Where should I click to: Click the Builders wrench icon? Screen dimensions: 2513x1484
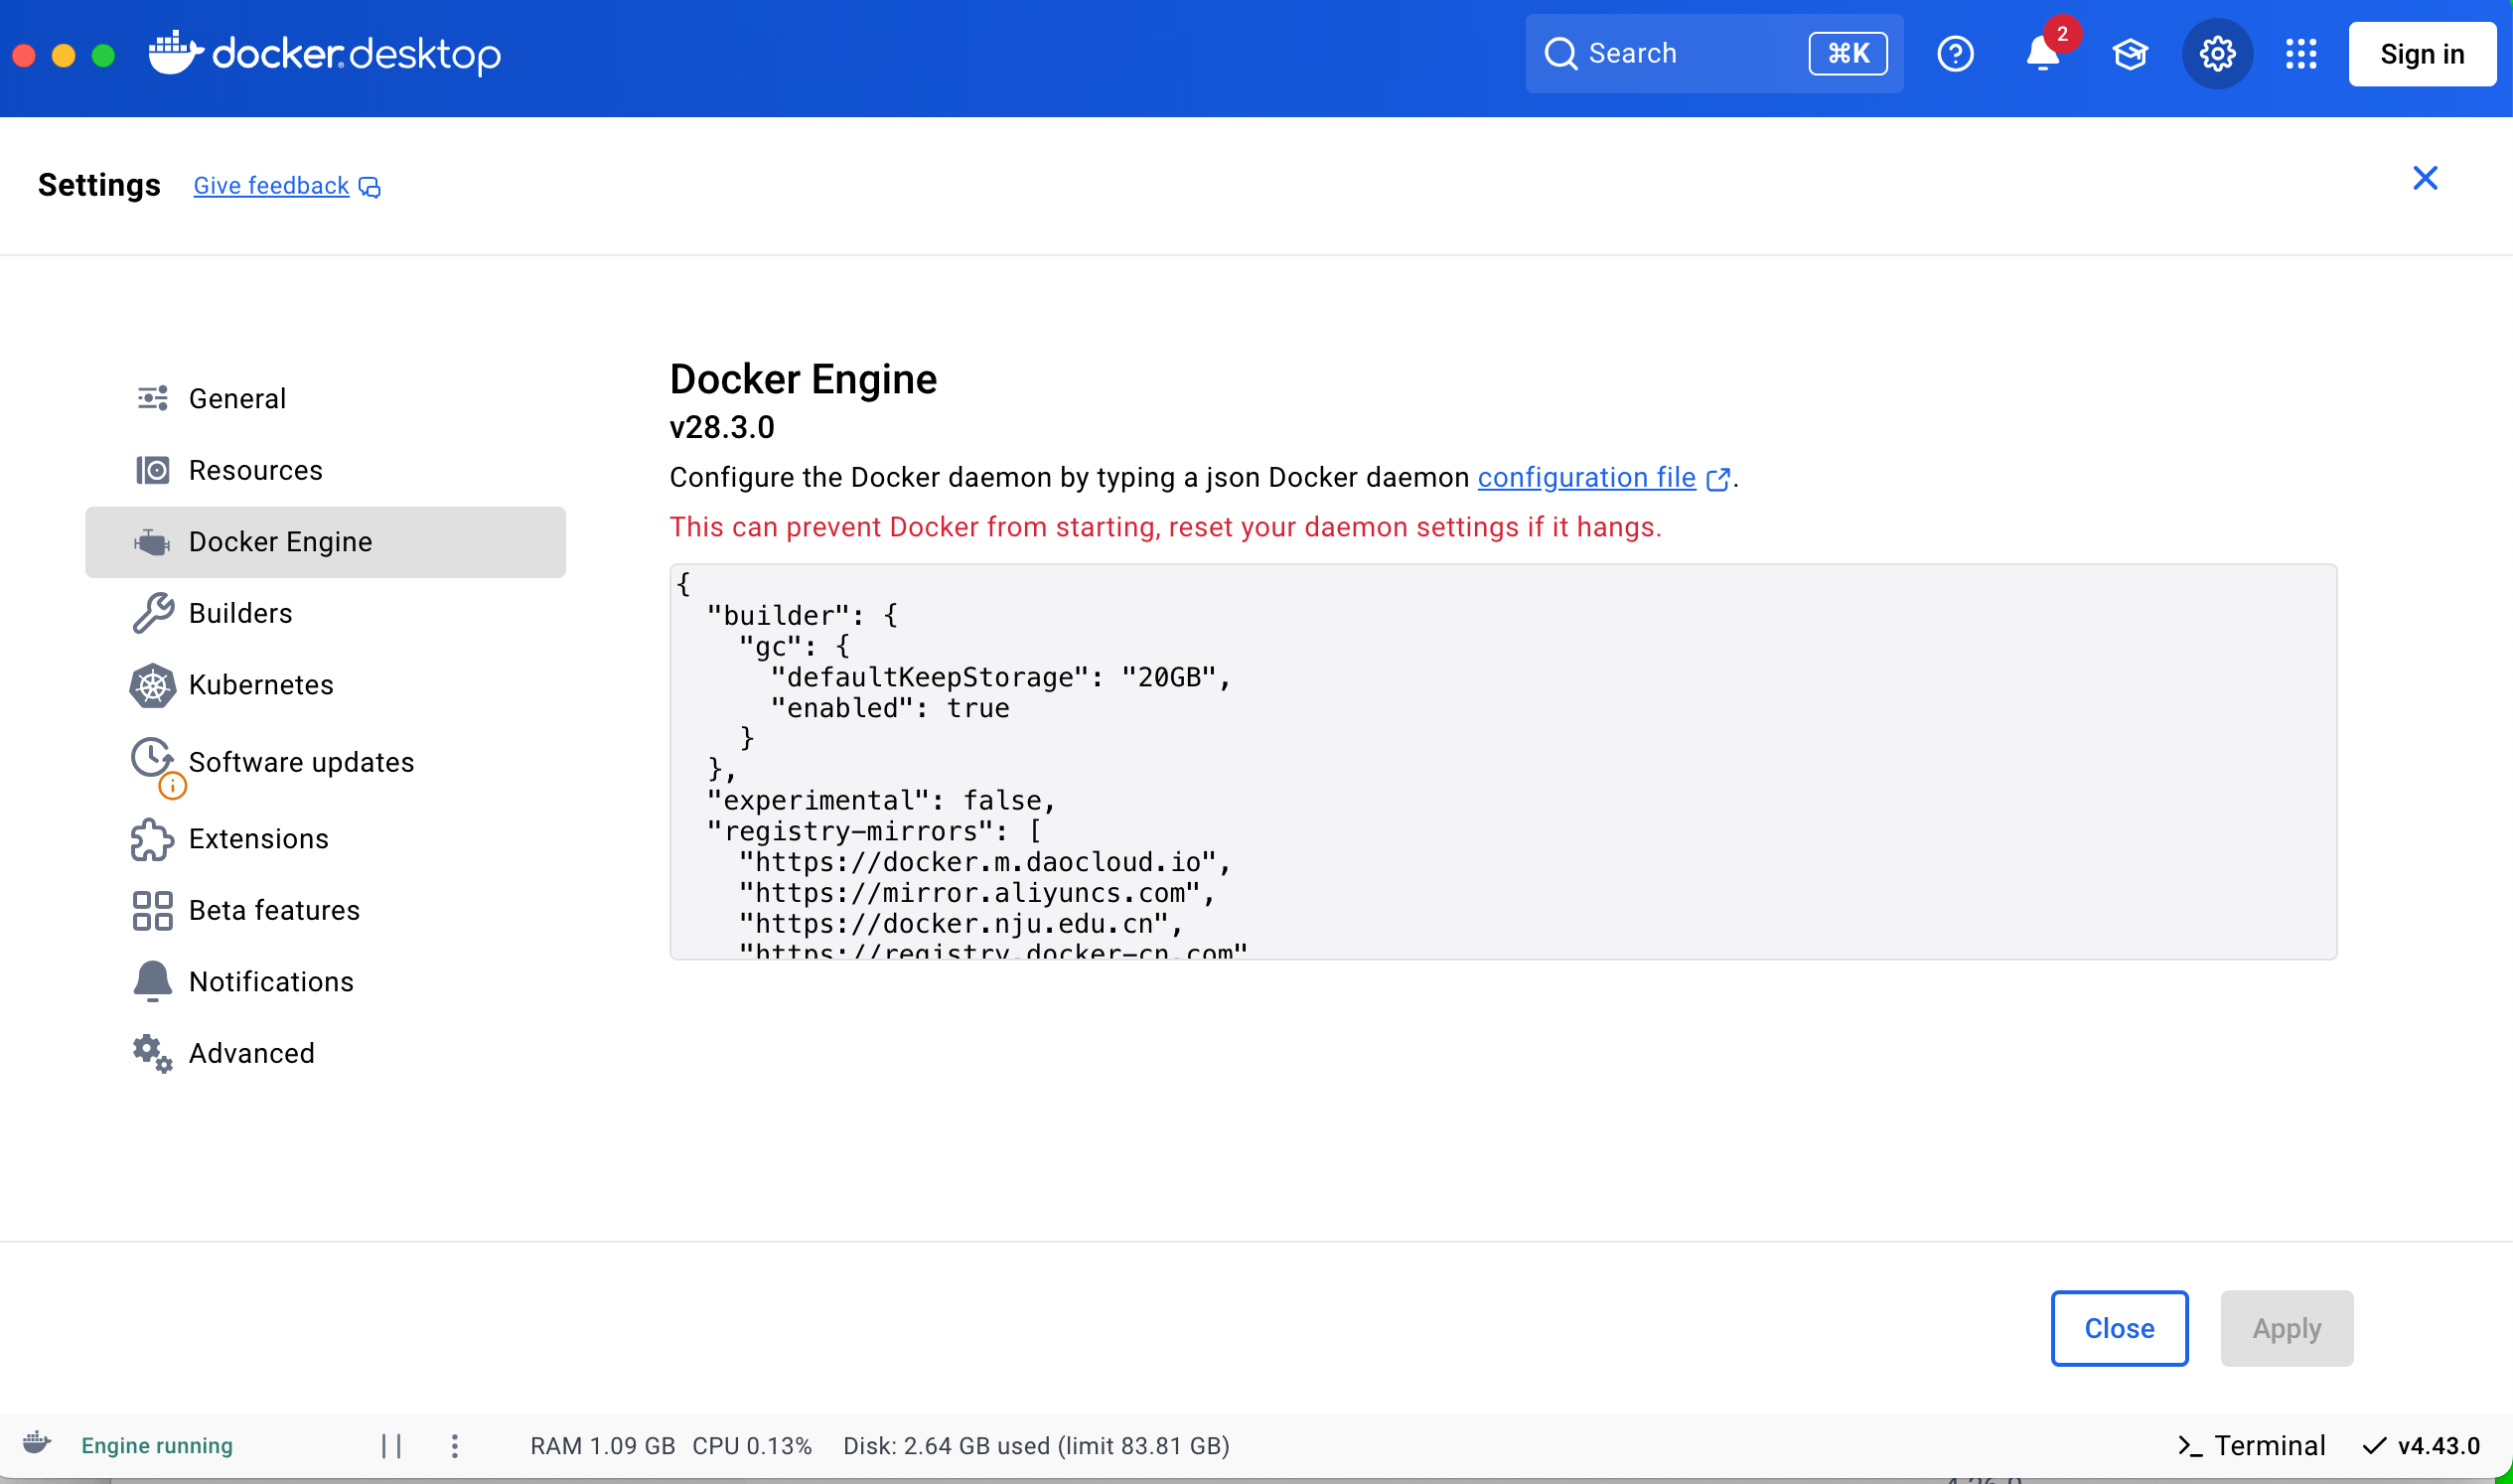pos(153,613)
